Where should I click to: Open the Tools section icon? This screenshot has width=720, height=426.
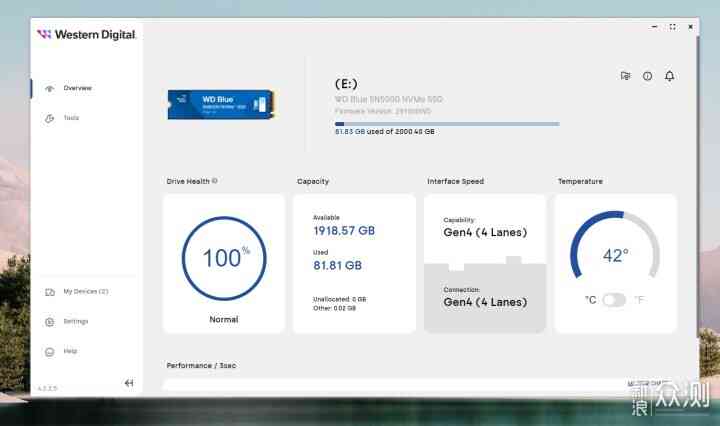(50, 118)
